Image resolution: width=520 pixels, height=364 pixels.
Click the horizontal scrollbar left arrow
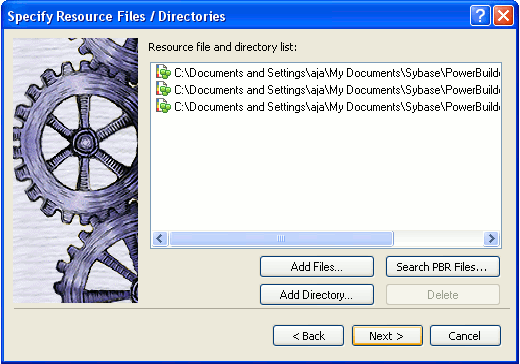coord(160,238)
